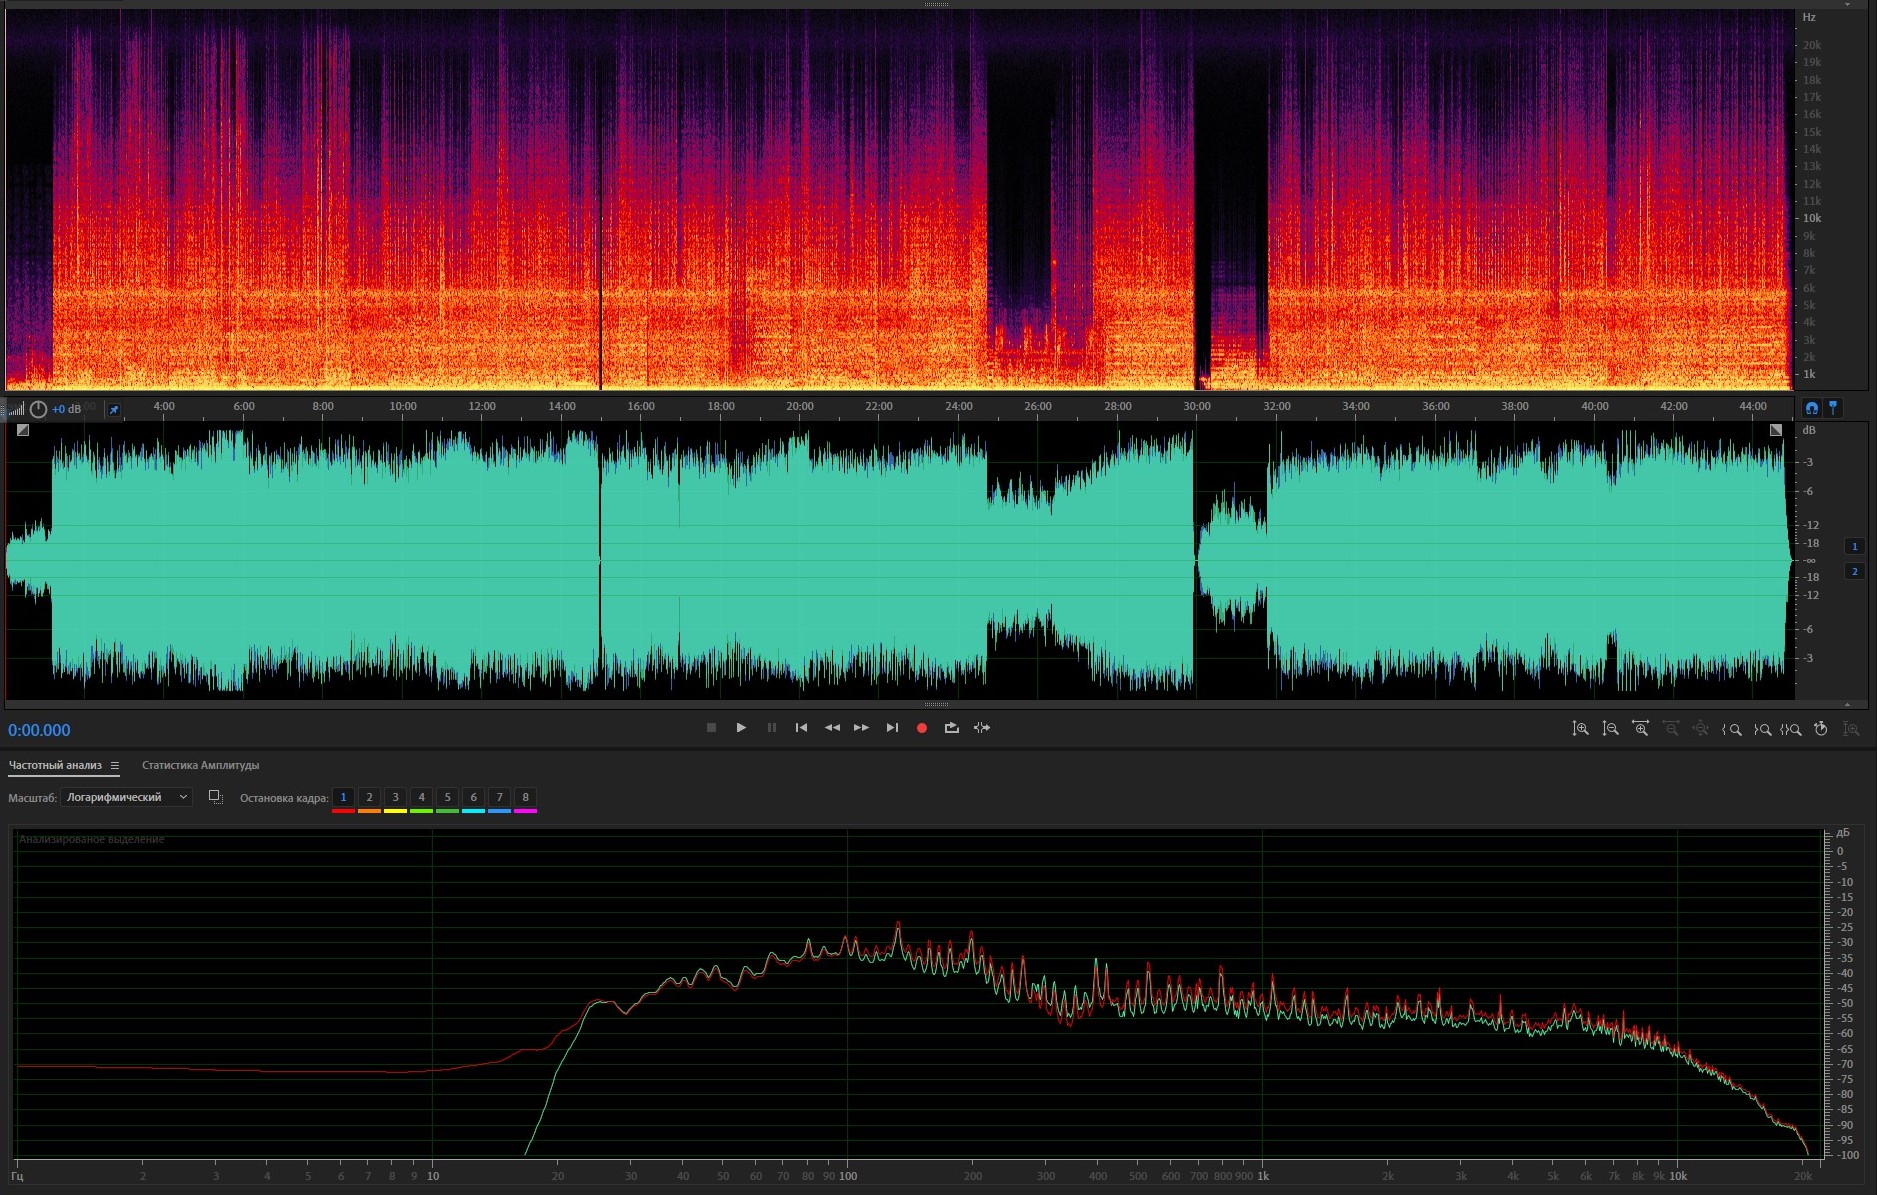This screenshot has height=1195, width=1877.
Task: Click the Skip Selection icon
Action: tap(982, 728)
